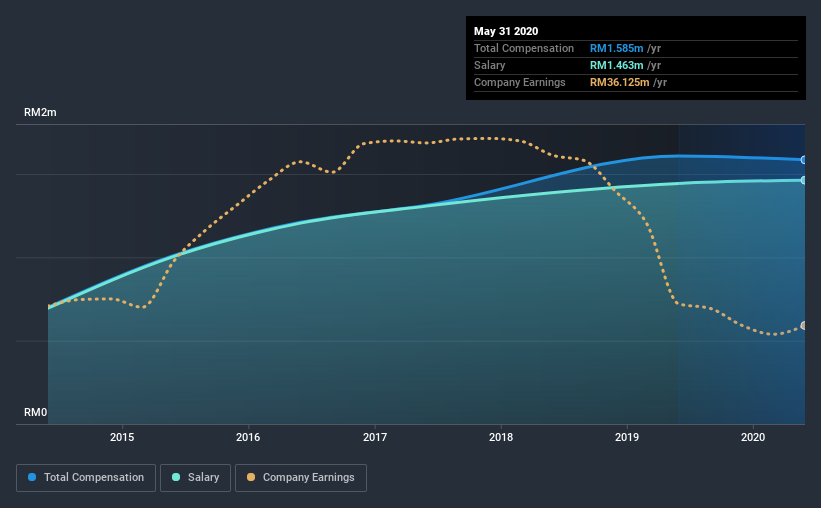Click the 2016 x-axis label
Viewport: 821px width, 508px height.
click(x=248, y=437)
